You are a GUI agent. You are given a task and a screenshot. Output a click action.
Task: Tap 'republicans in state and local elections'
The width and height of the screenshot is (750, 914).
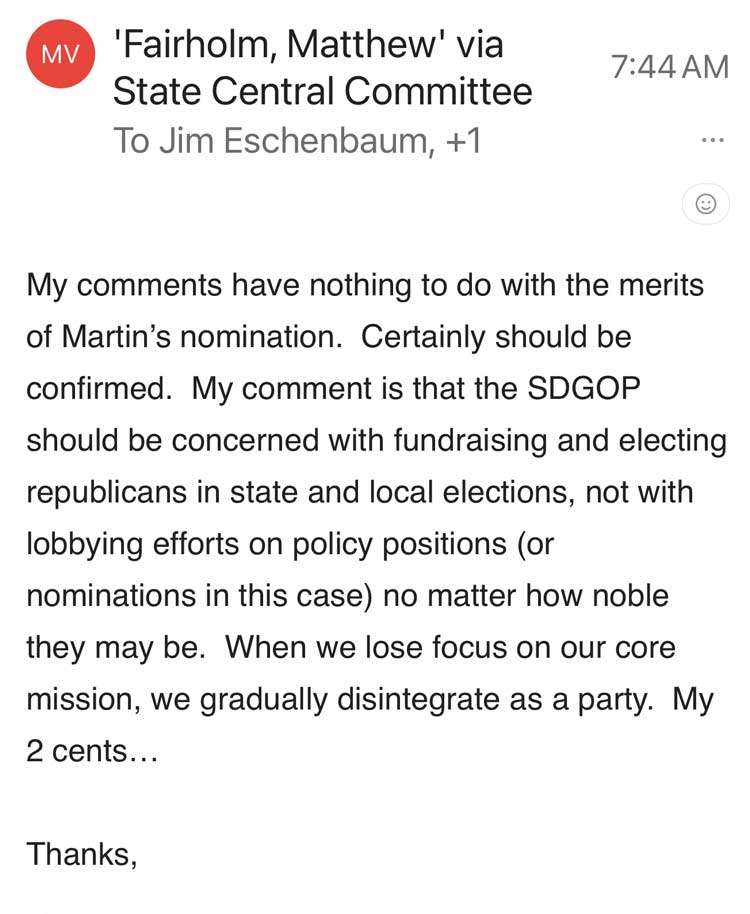(x=297, y=493)
